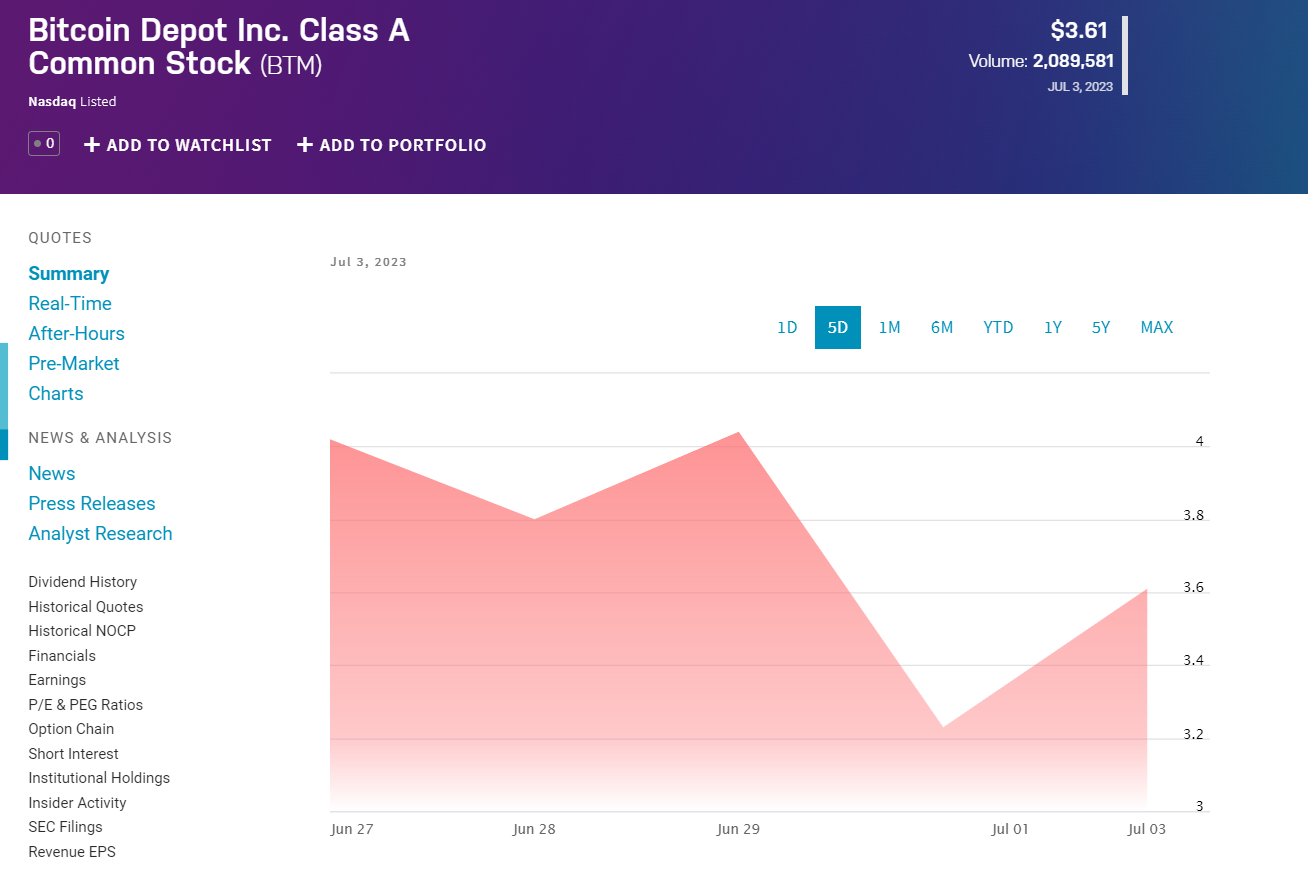Switch chart to 5Y range
The height and width of the screenshot is (873, 1308).
(x=1101, y=328)
